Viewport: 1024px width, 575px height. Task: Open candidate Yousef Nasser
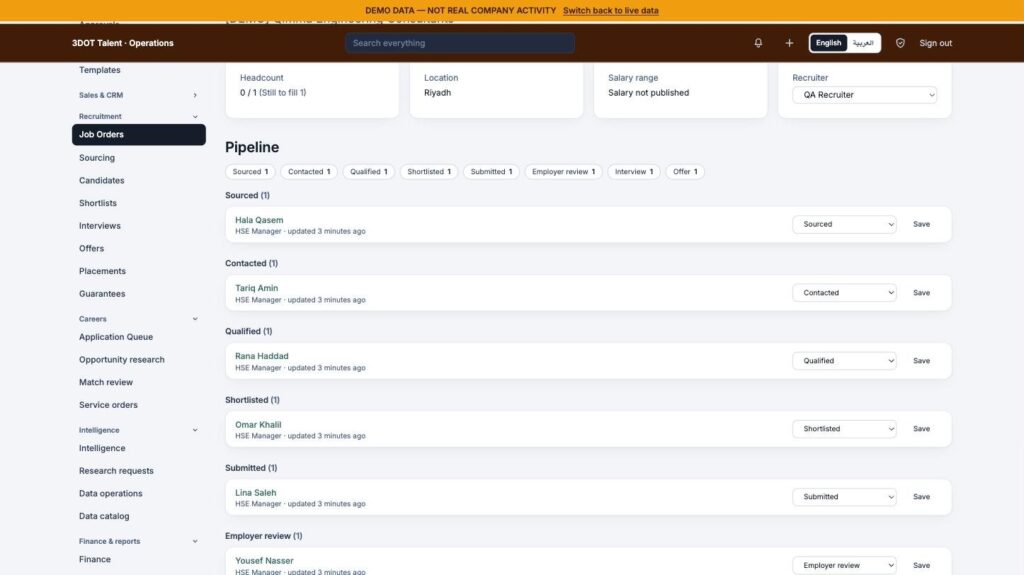pos(264,561)
